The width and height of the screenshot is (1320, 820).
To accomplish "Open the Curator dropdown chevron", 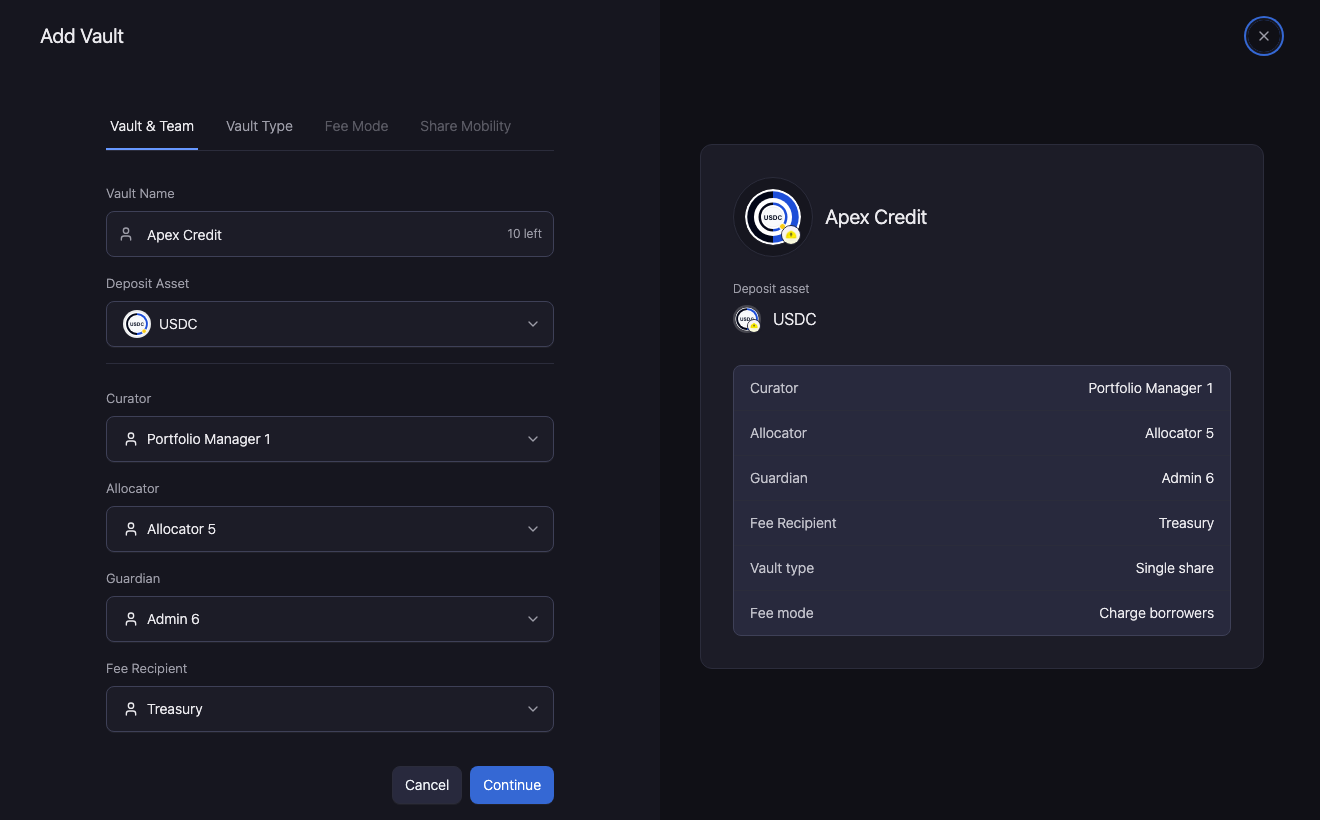I will click(533, 439).
